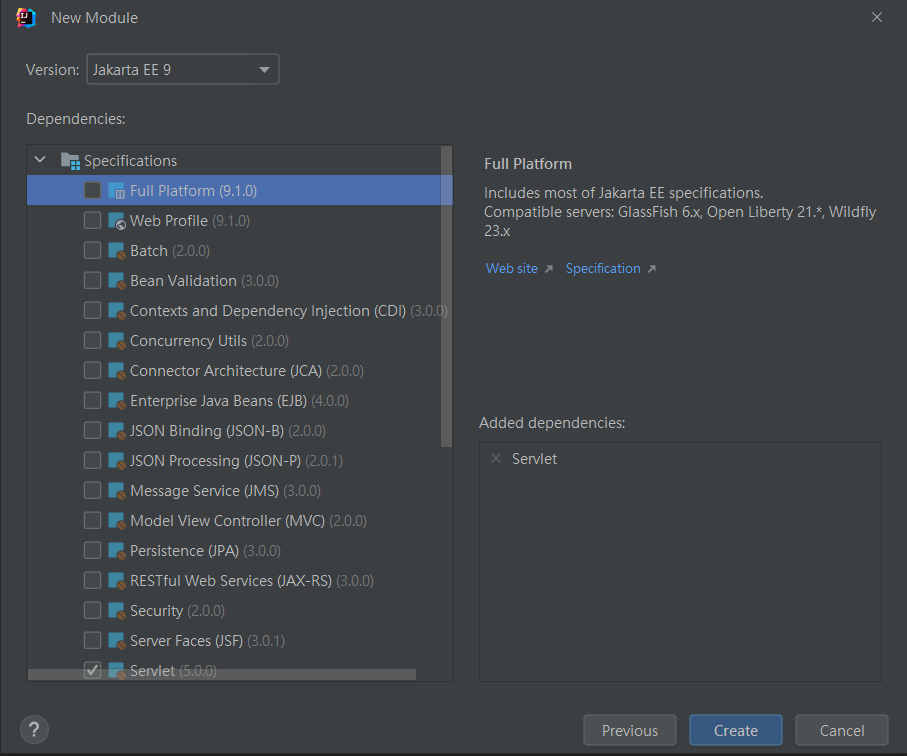Select the Persistence (JPA) (3.0.0) row
This screenshot has height=756, width=907.
pyautogui.click(x=239, y=551)
